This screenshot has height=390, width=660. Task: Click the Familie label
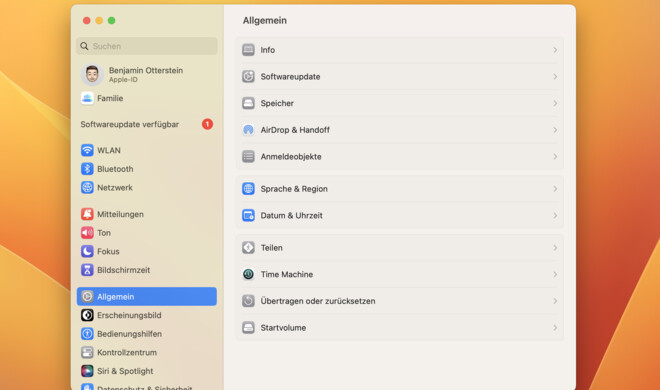[110, 98]
